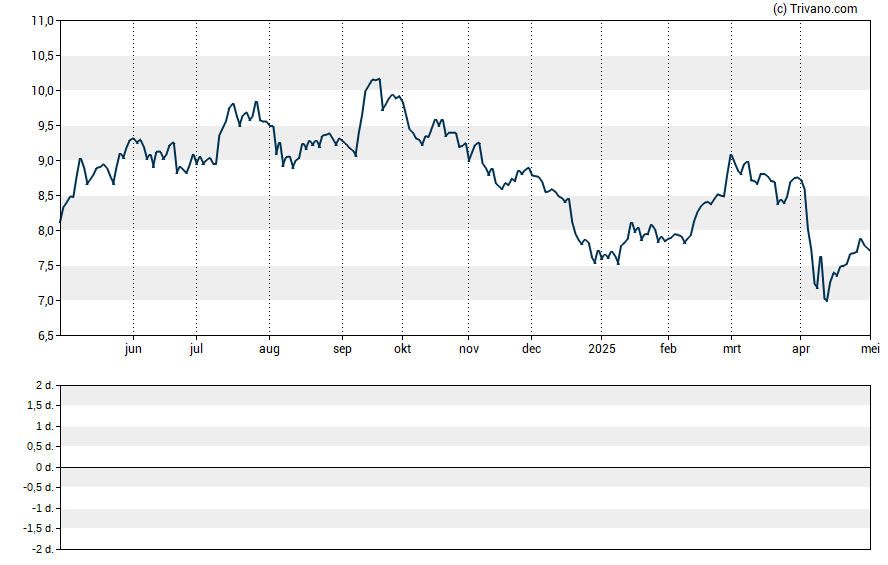The image size is (888, 565).
Task: Click the '0 d.' lower axis label
Action: click(x=45, y=467)
